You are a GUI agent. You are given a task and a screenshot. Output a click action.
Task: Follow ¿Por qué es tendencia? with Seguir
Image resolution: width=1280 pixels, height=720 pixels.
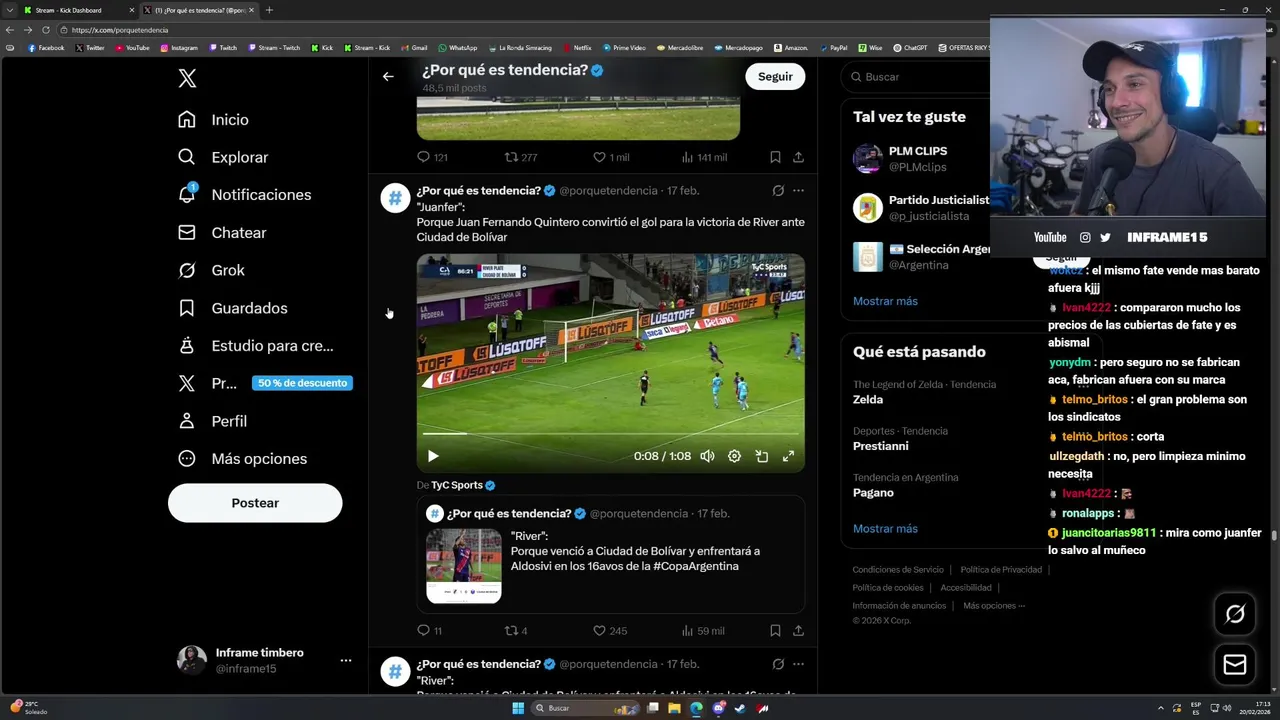[775, 76]
